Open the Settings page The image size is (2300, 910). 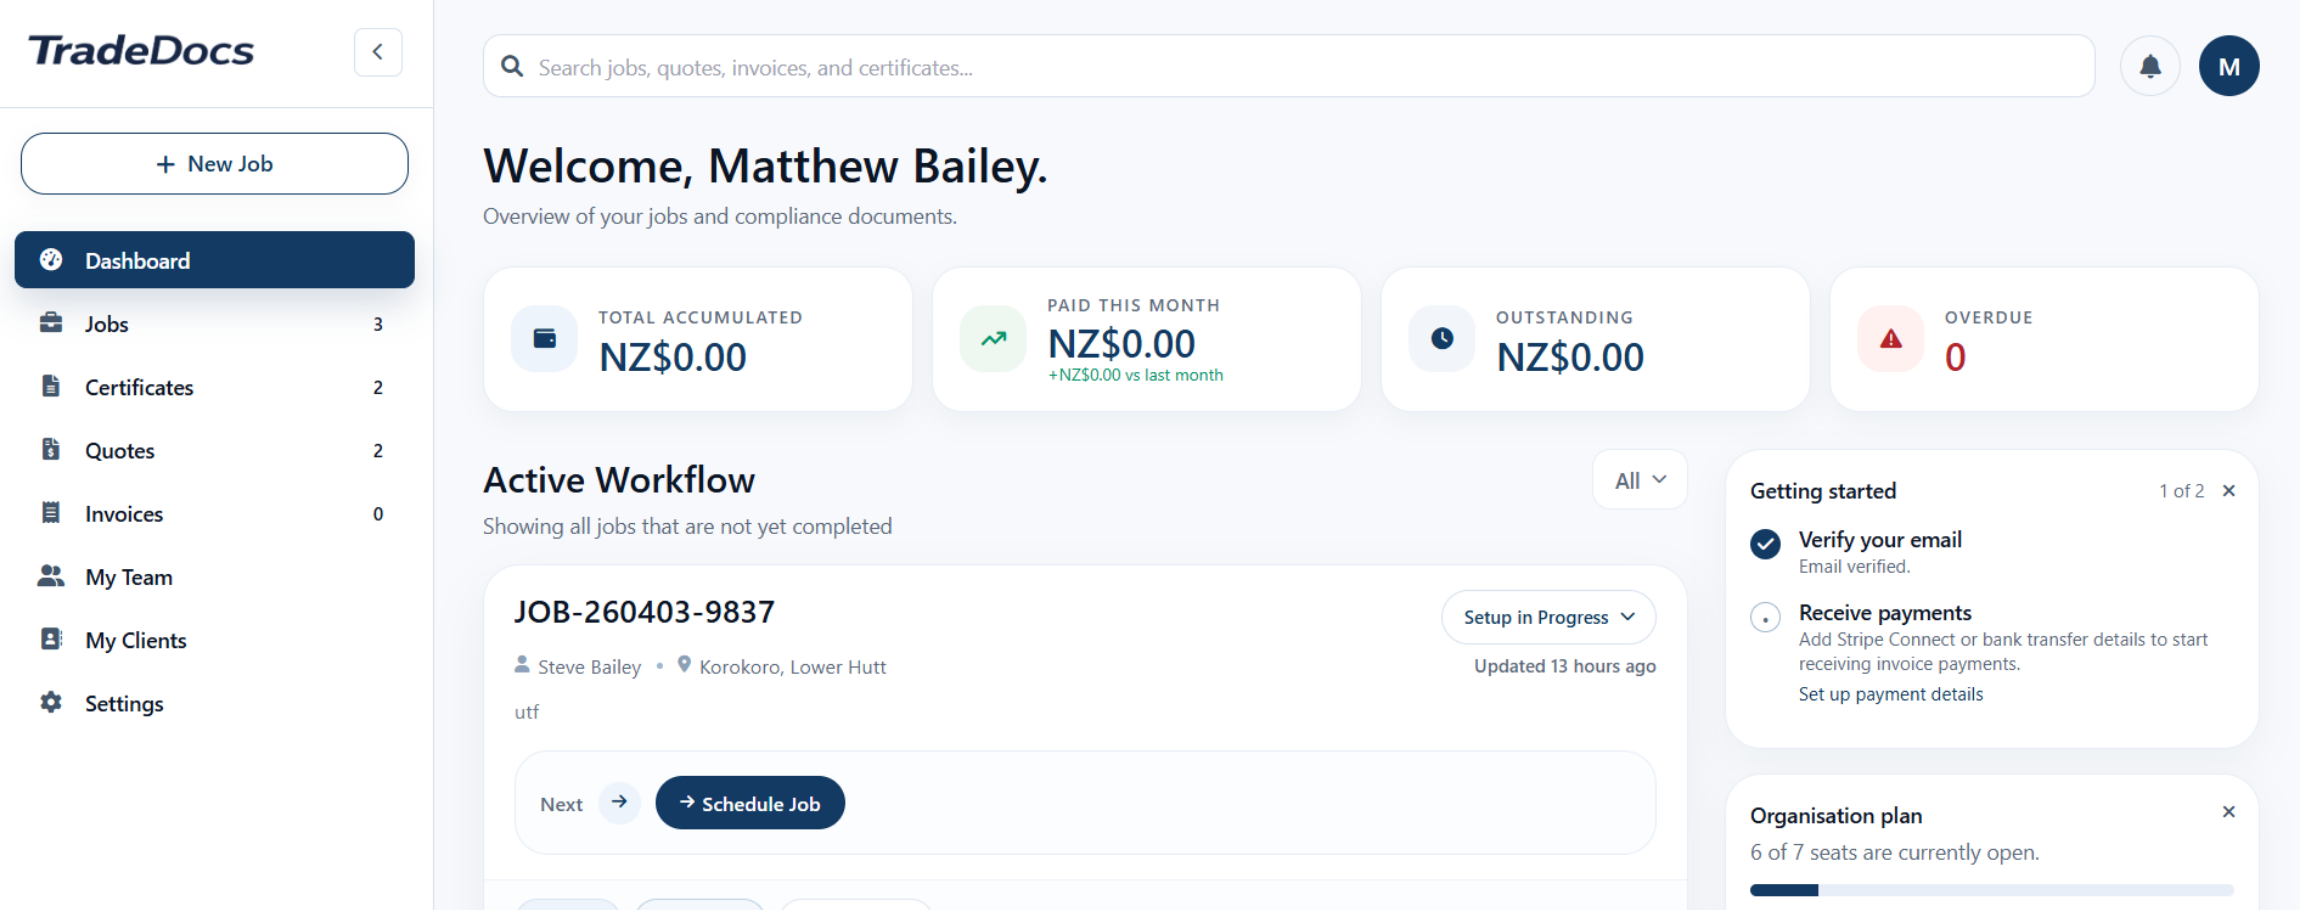point(124,703)
